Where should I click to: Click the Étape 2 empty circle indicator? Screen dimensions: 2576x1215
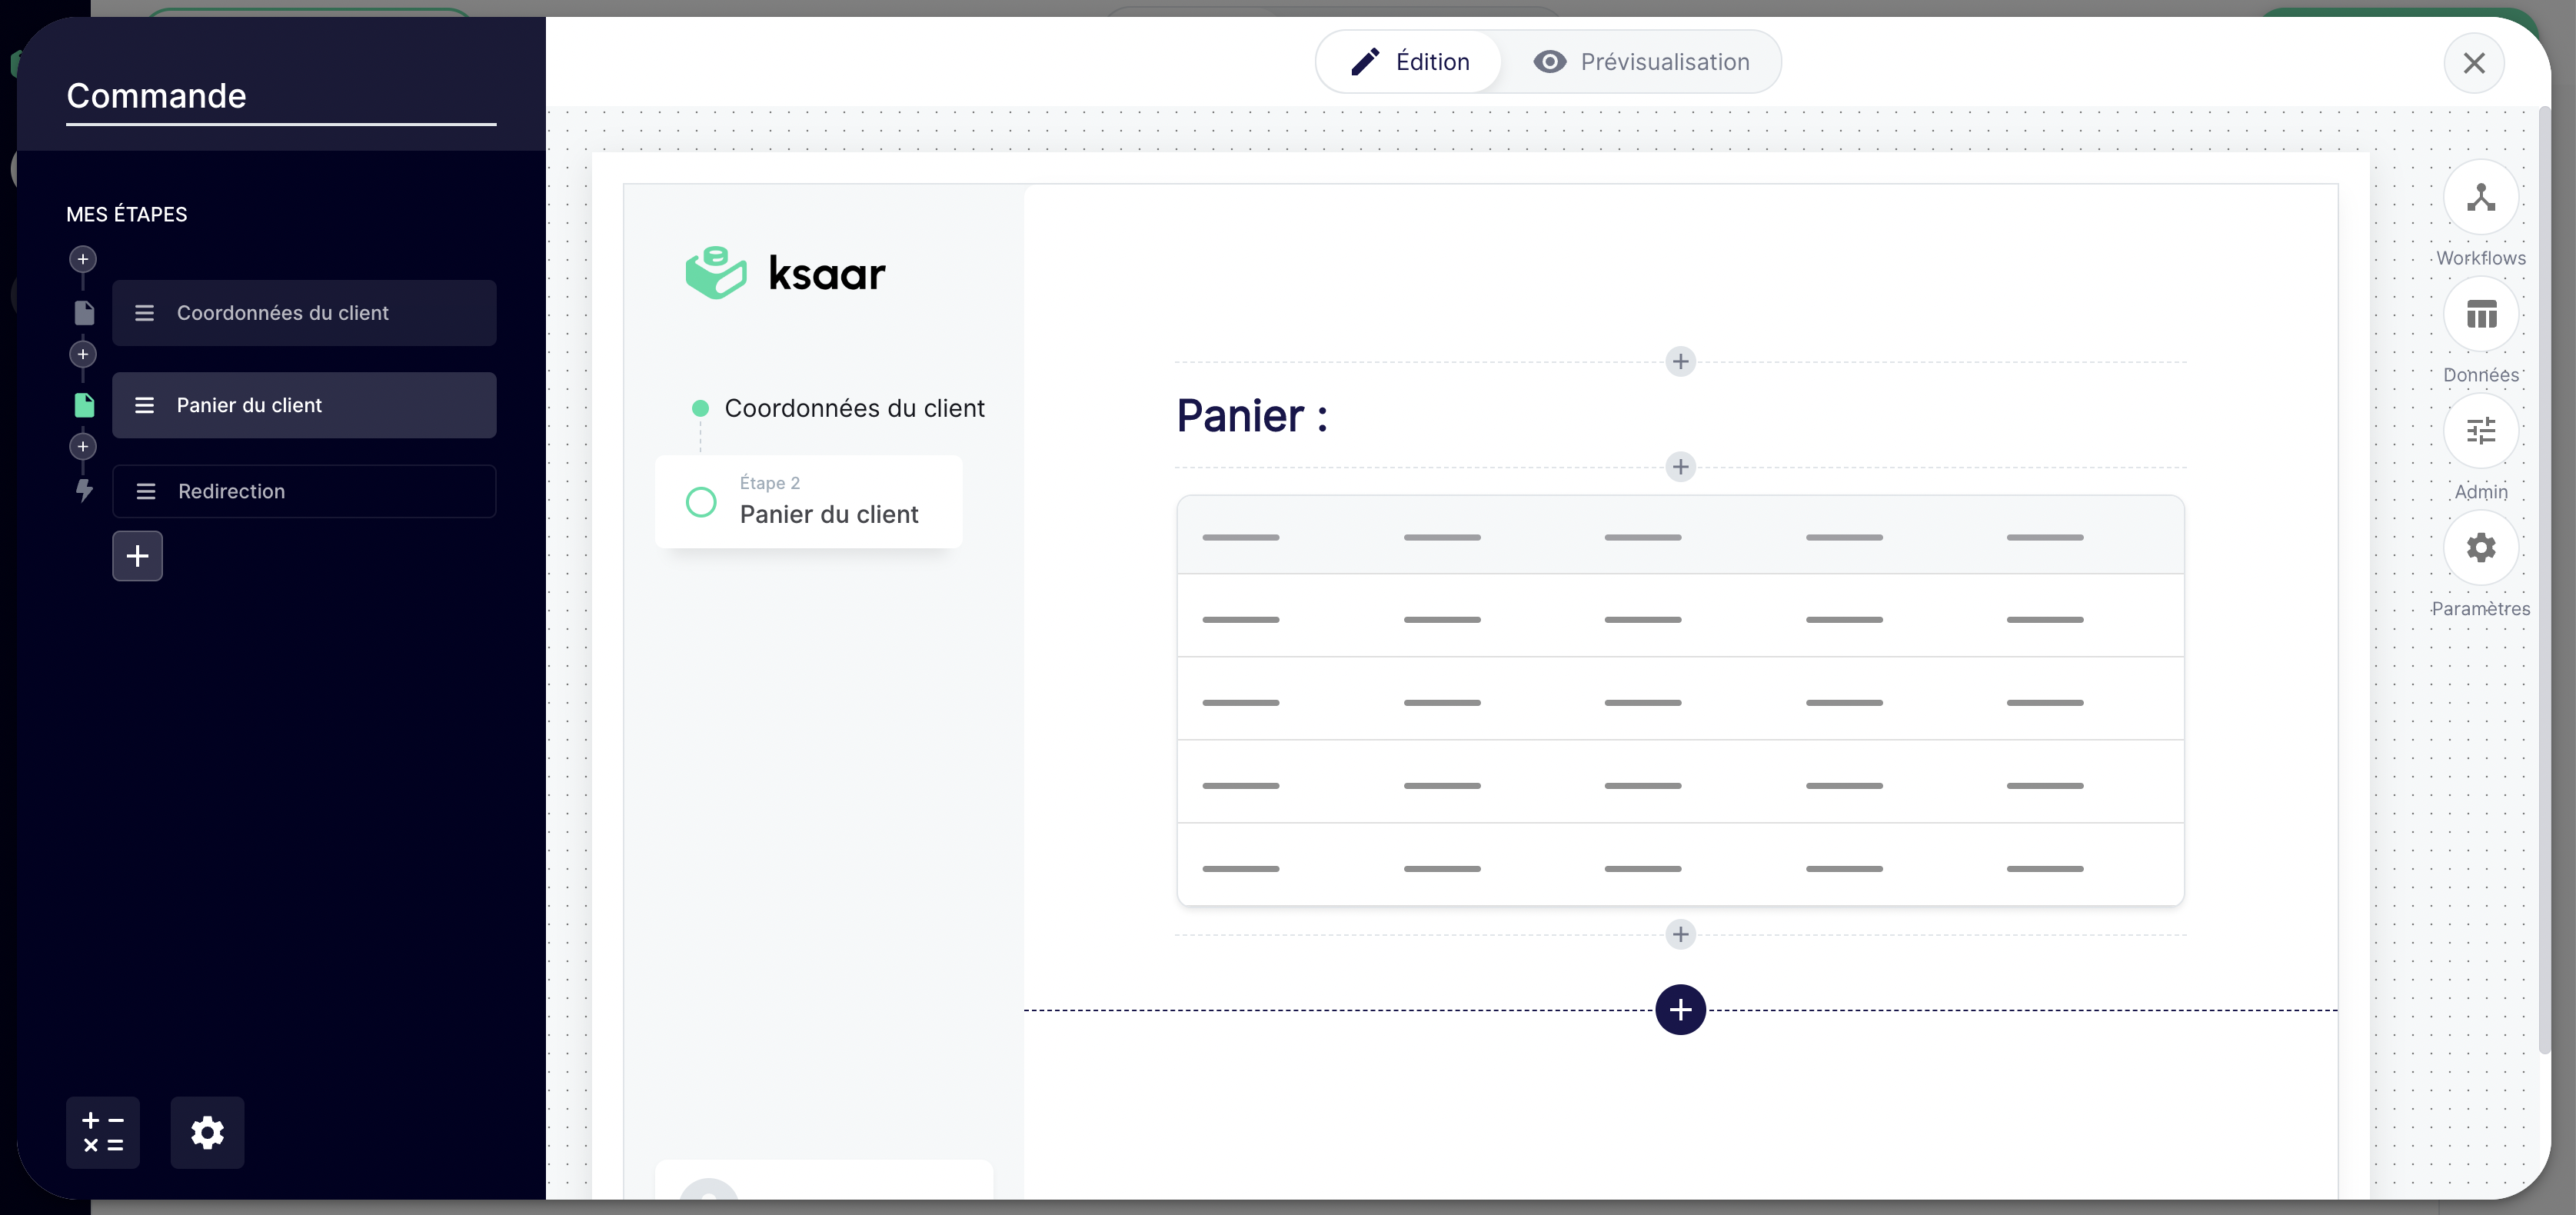click(701, 502)
